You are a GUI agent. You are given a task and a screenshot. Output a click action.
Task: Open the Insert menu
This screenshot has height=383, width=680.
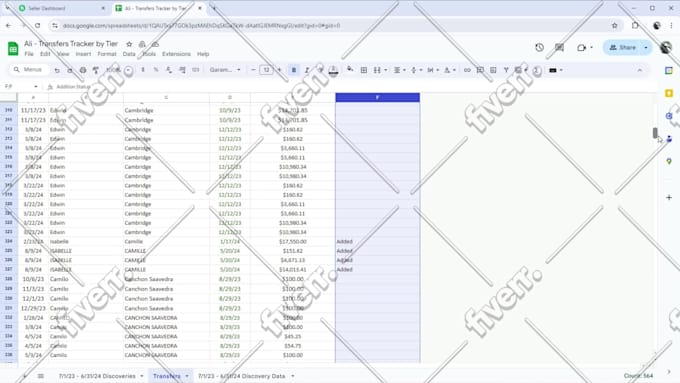[x=83, y=54]
